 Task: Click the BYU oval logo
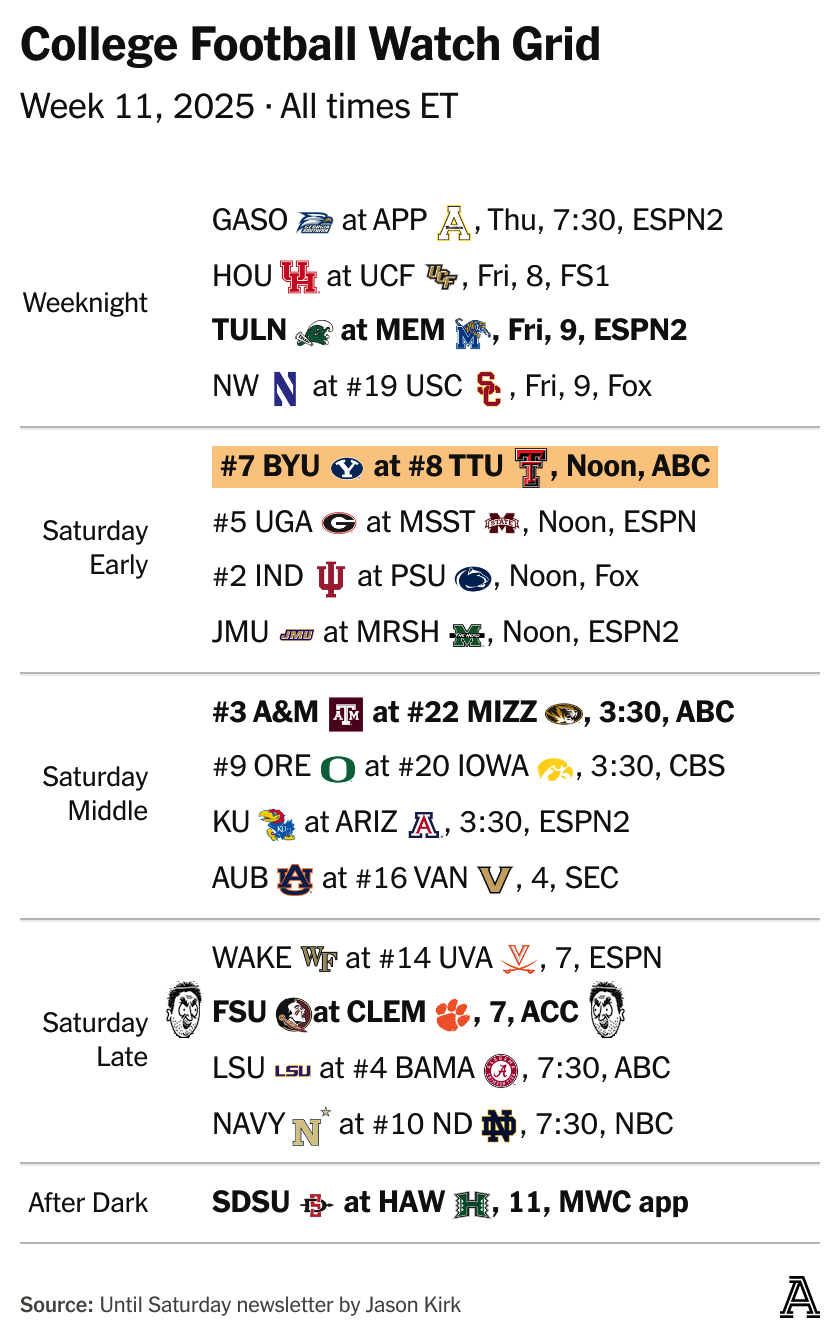click(347, 467)
